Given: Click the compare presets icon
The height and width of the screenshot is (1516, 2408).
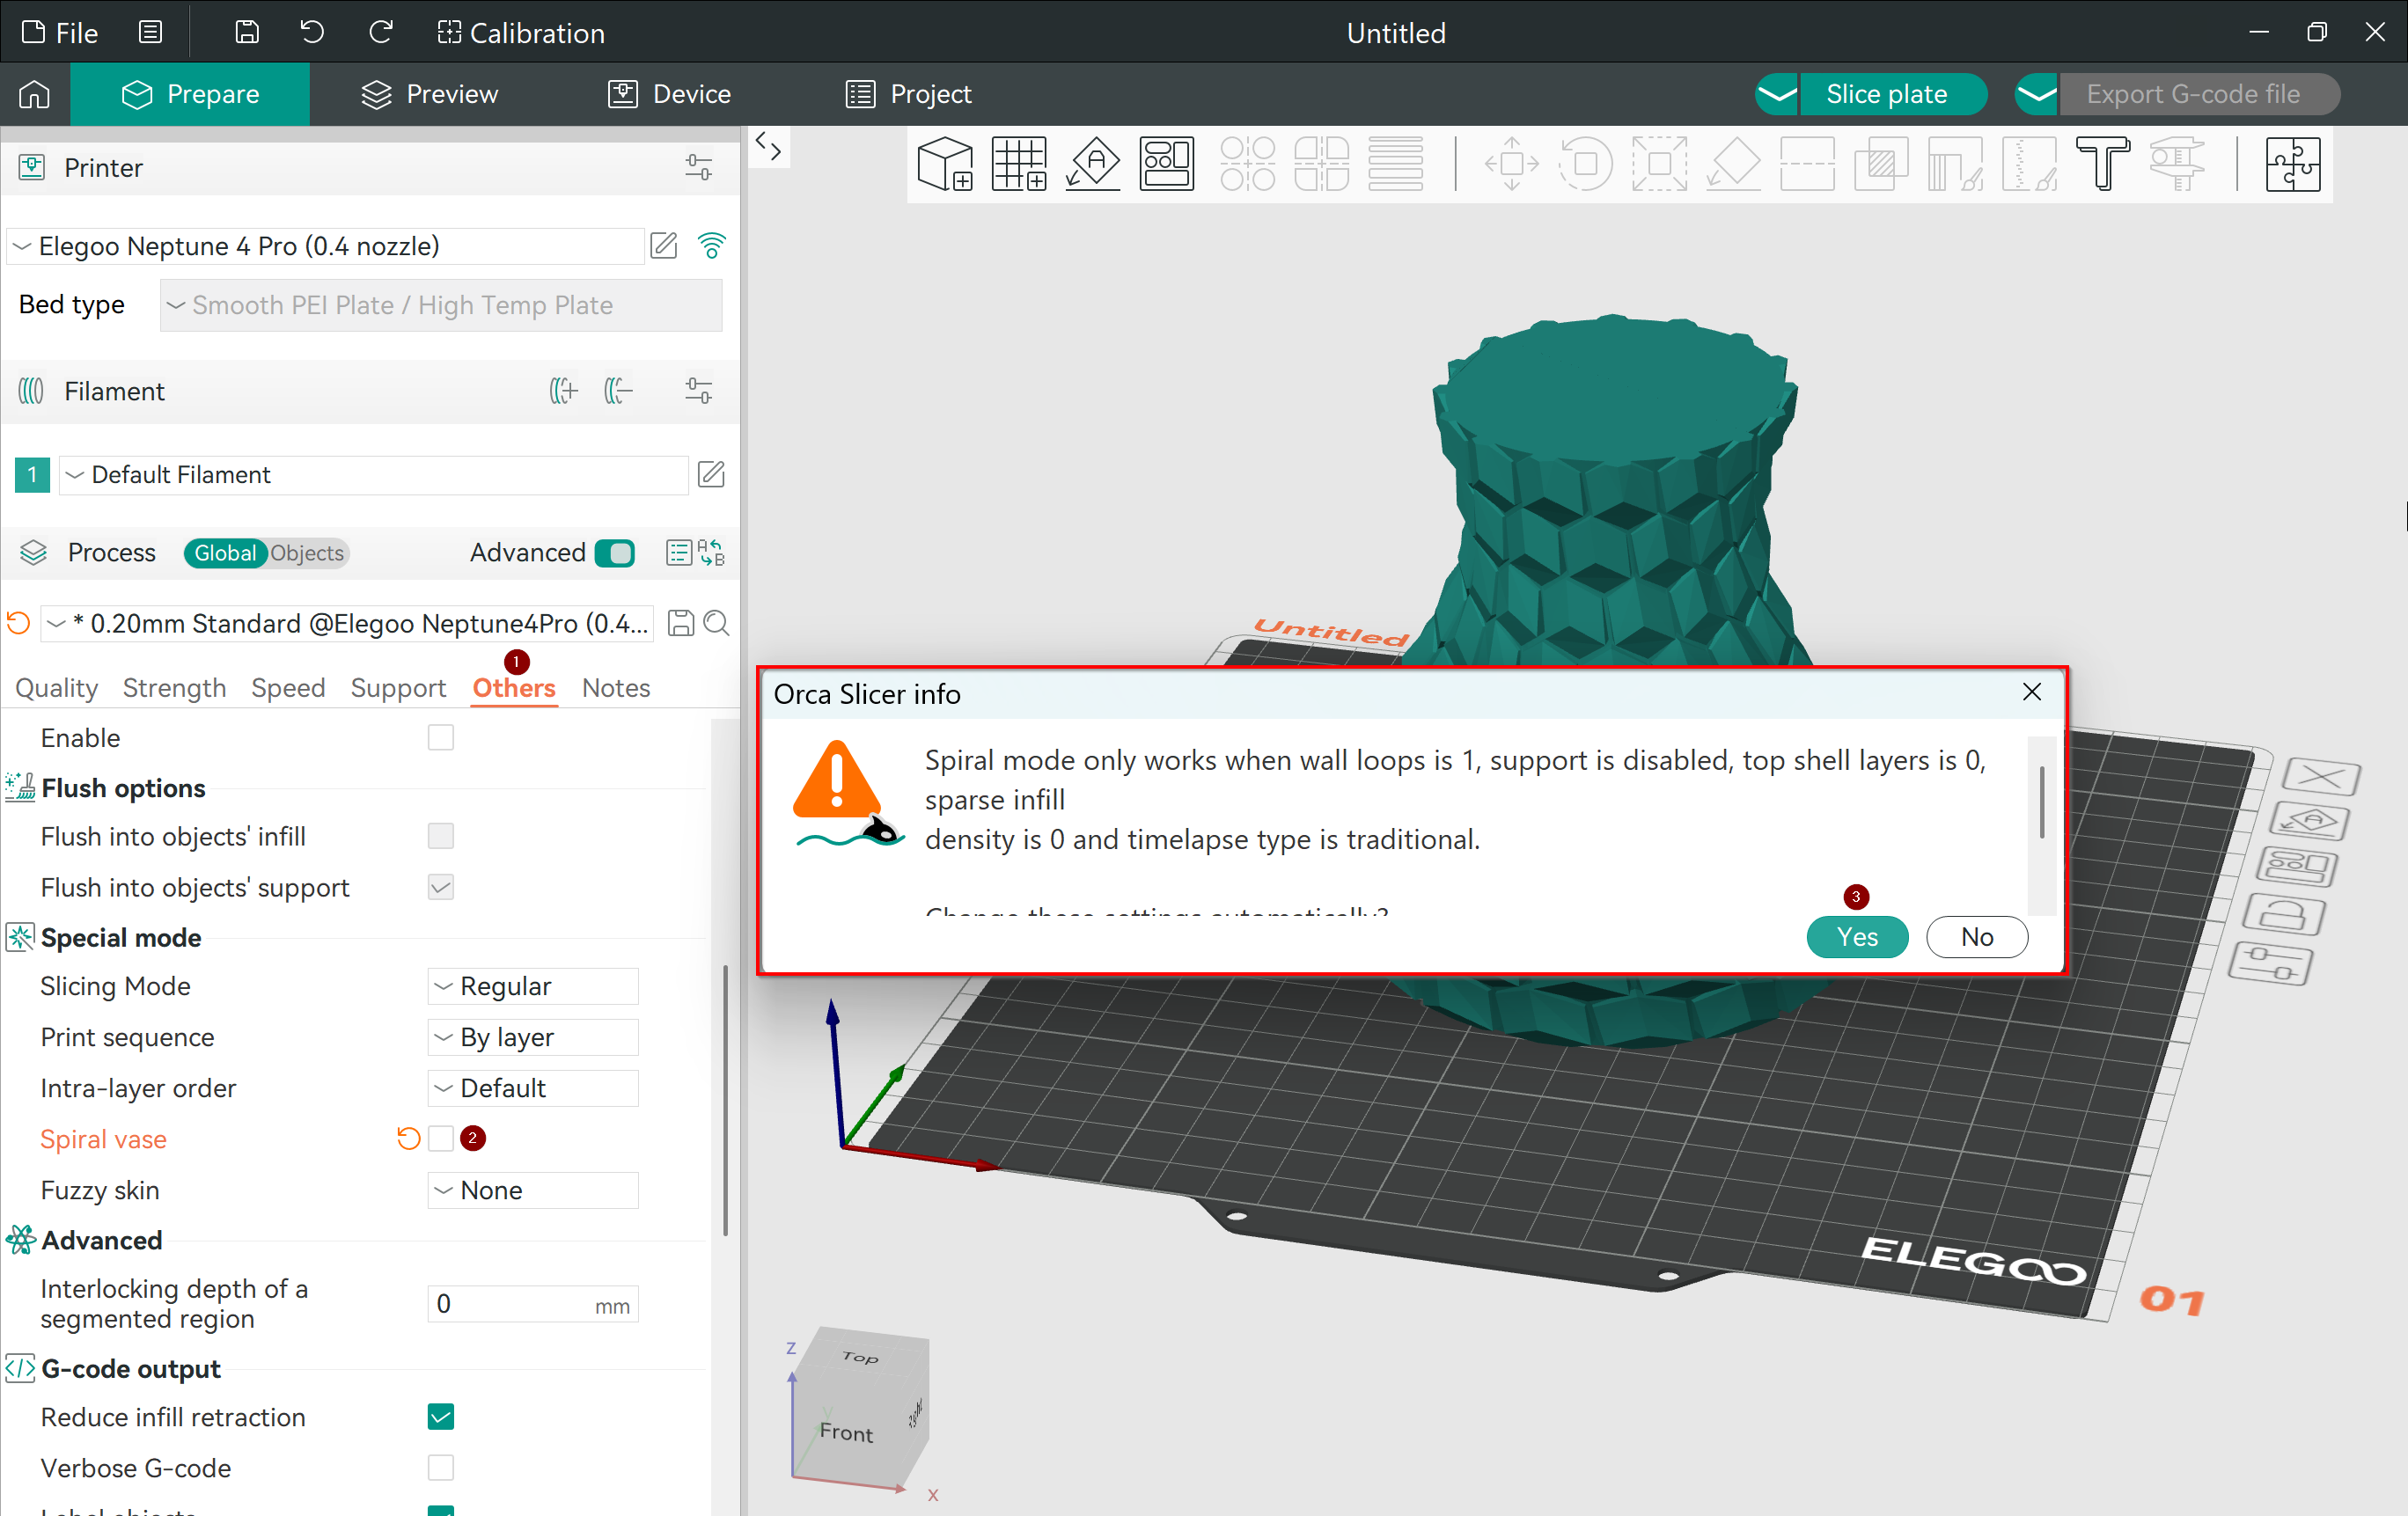Looking at the screenshot, I should 712,553.
